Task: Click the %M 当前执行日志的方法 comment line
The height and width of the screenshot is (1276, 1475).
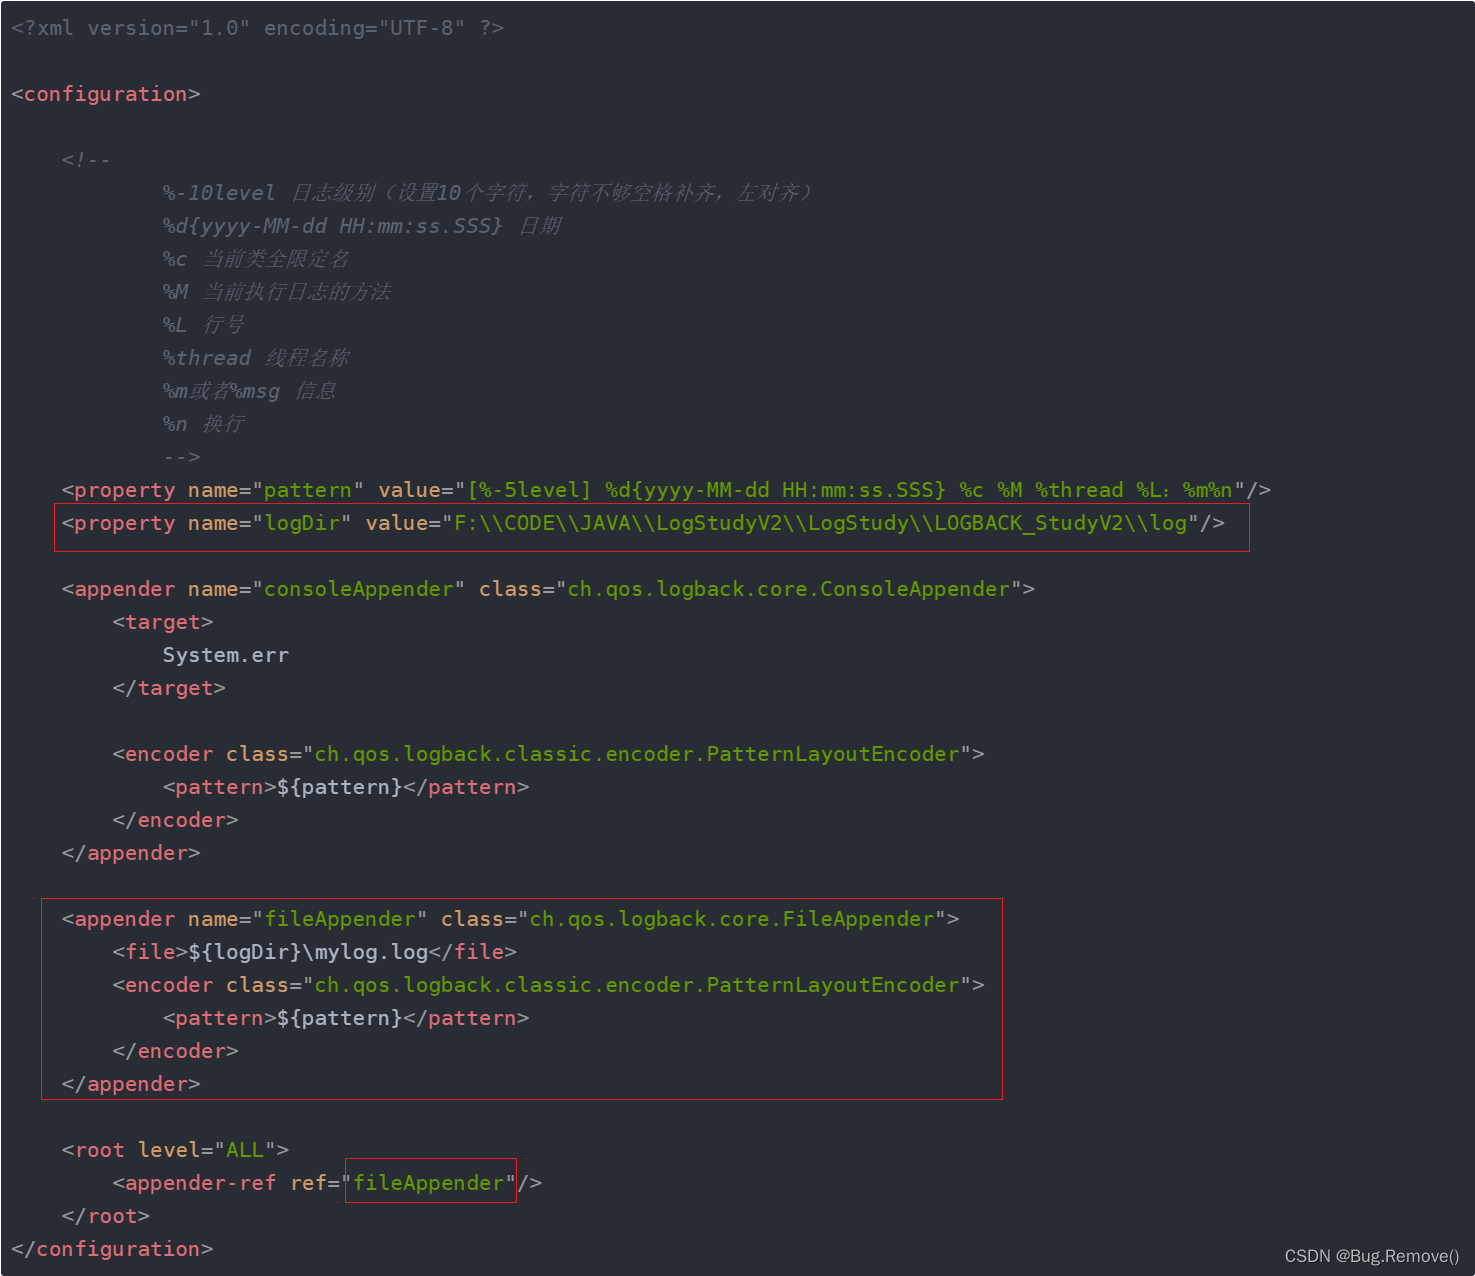Action: pyautogui.click(x=277, y=292)
